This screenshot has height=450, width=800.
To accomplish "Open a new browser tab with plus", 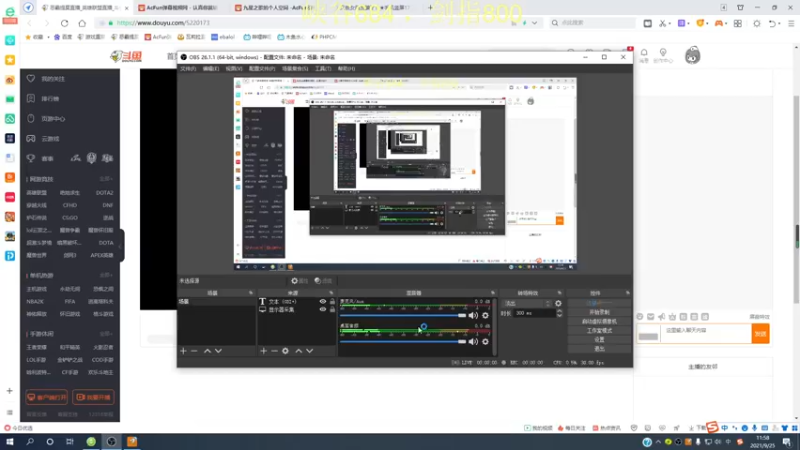I will click(x=430, y=8).
